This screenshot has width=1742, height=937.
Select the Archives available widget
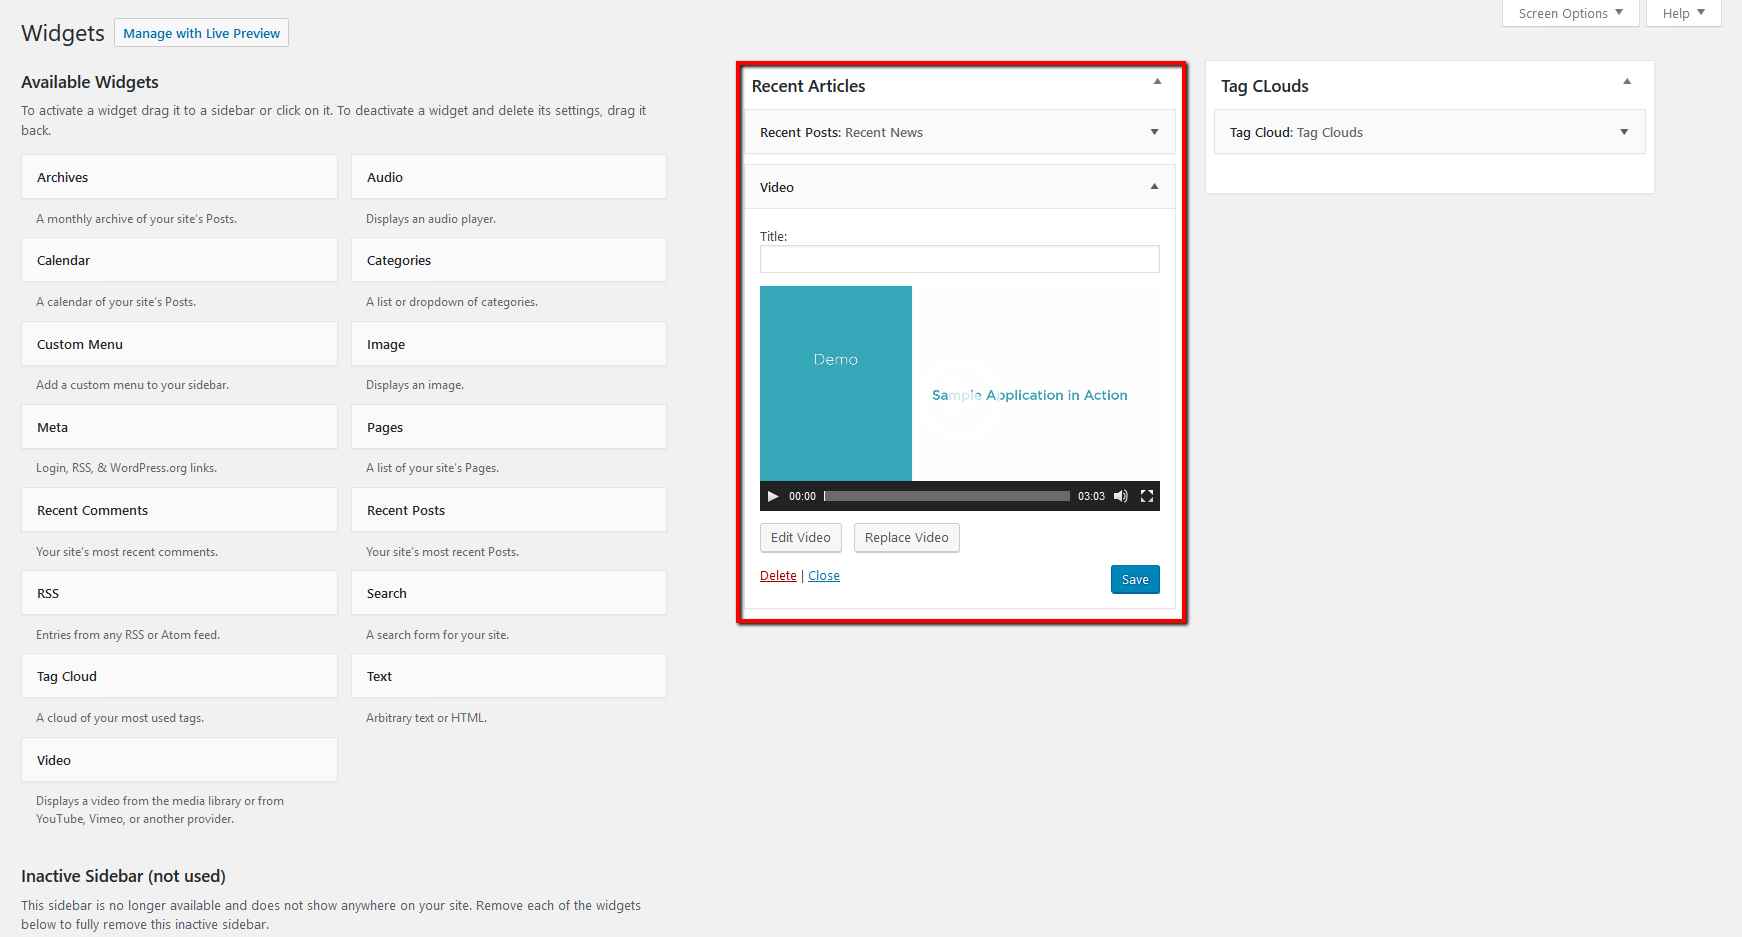point(179,177)
